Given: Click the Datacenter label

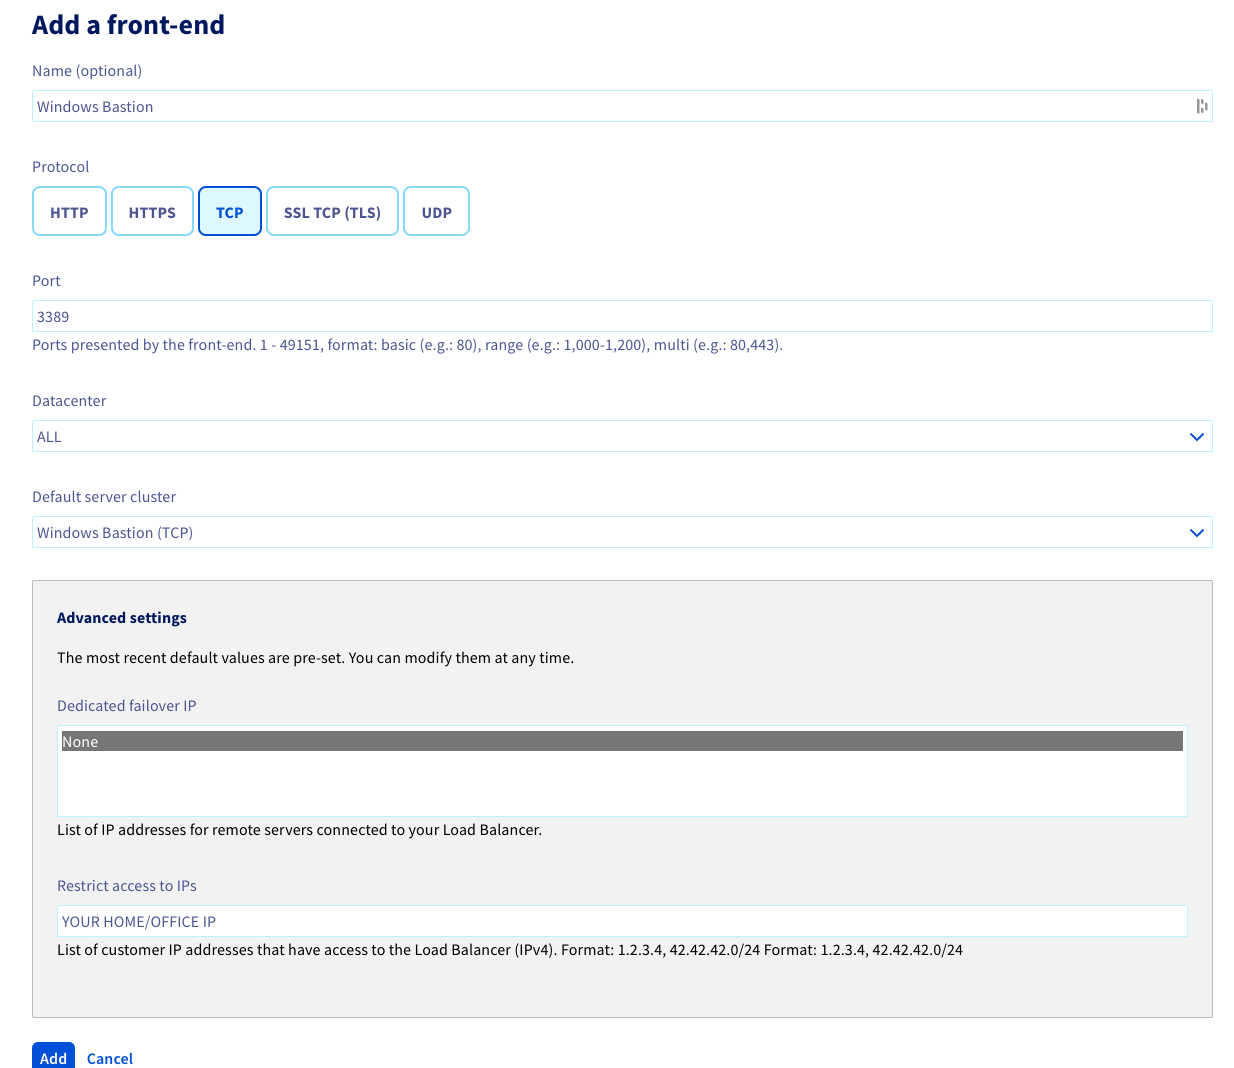Looking at the screenshot, I should point(69,401).
